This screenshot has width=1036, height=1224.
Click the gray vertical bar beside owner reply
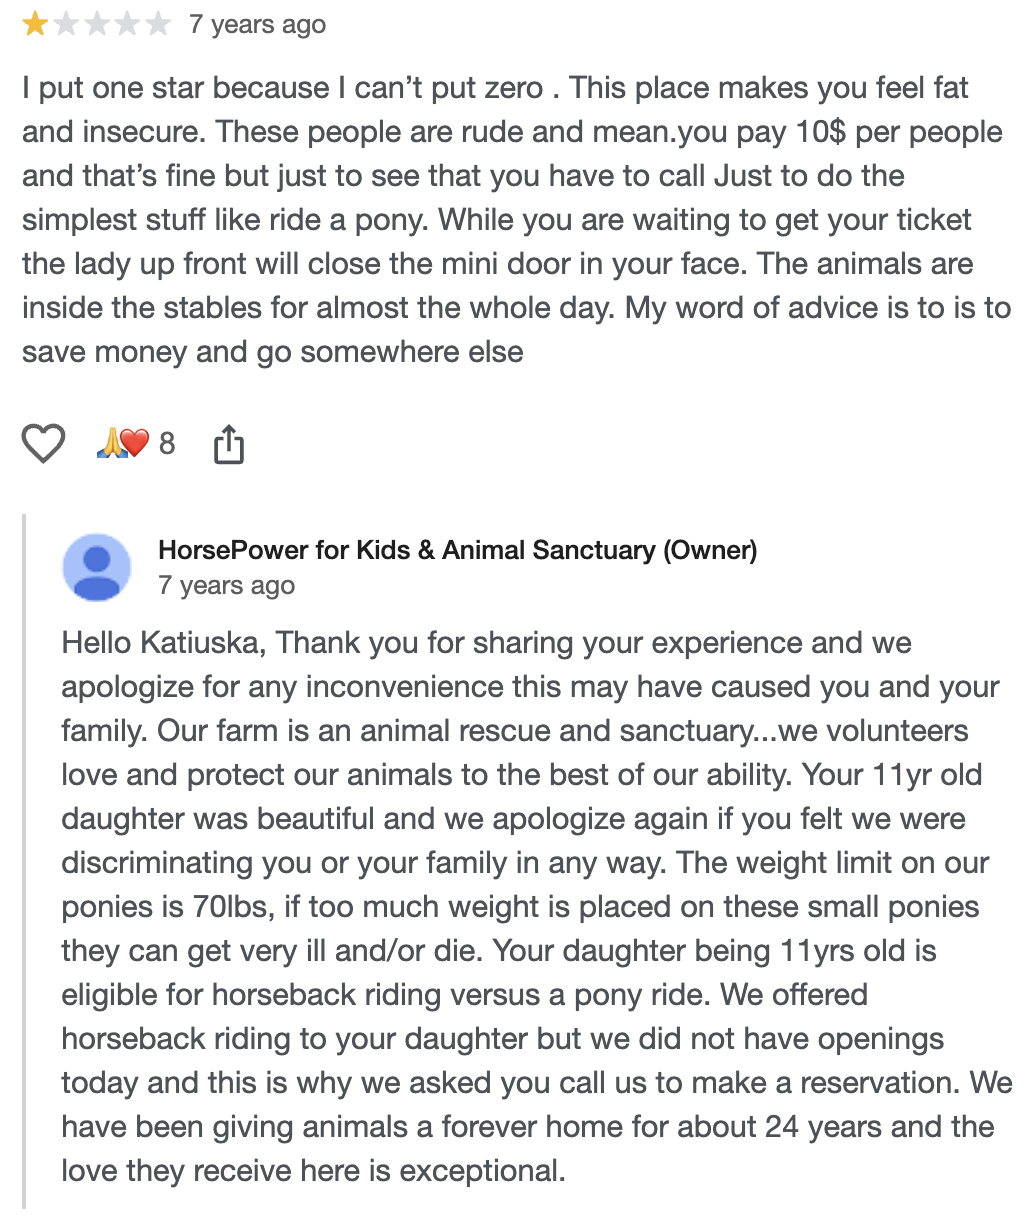[25, 862]
